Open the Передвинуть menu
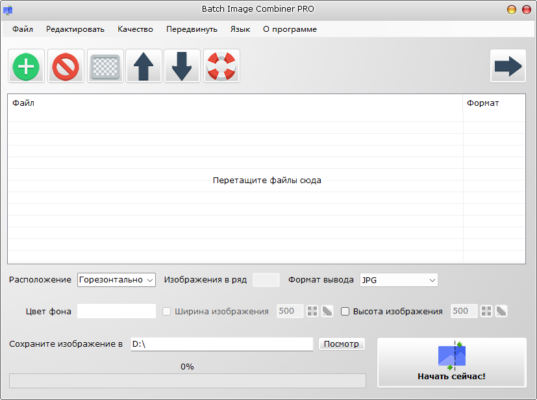Image resolution: width=537 pixels, height=400 pixels. pyautogui.click(x=192, y=29)
